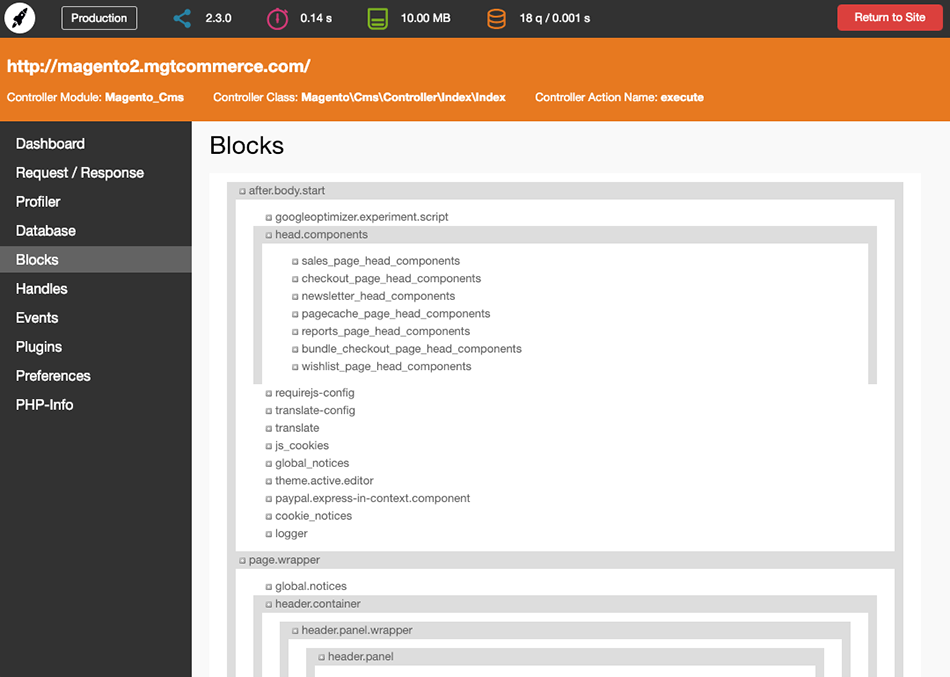This screenshot has height=677, width=950.
Task: Show the Events page
Action: [x=96, y=318]
